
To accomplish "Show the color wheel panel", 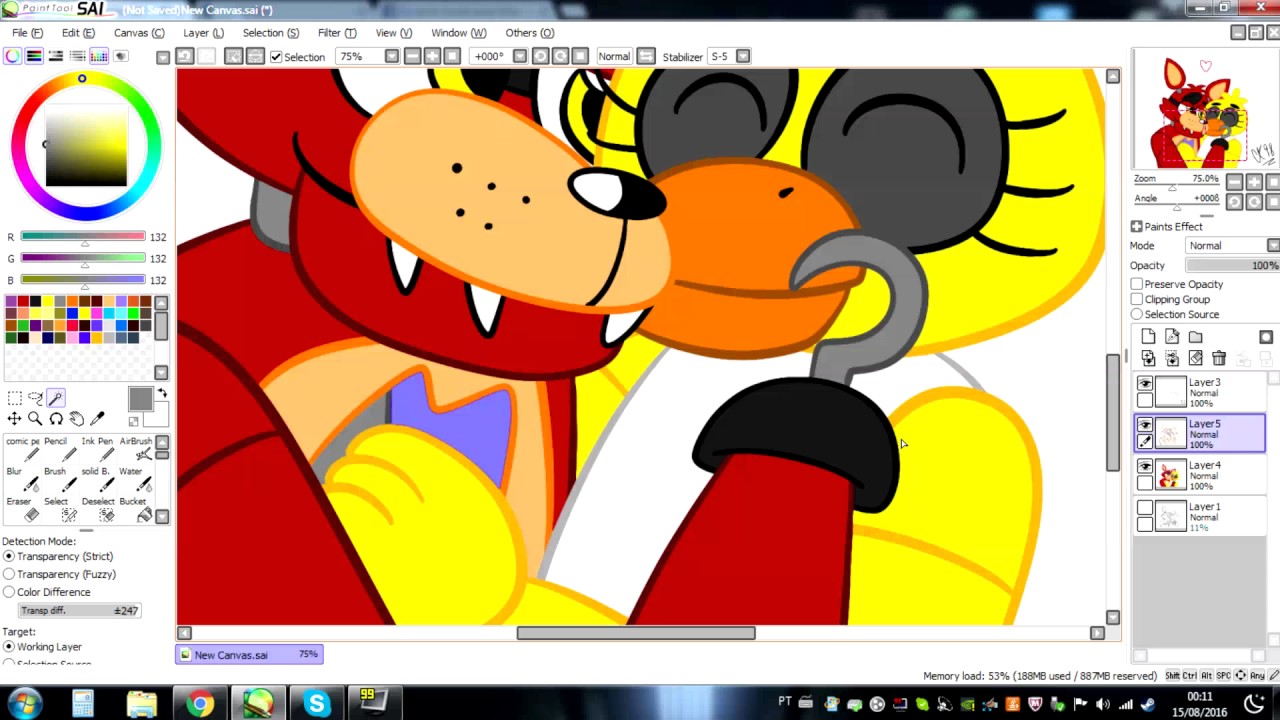I will (x=12, y=56).
